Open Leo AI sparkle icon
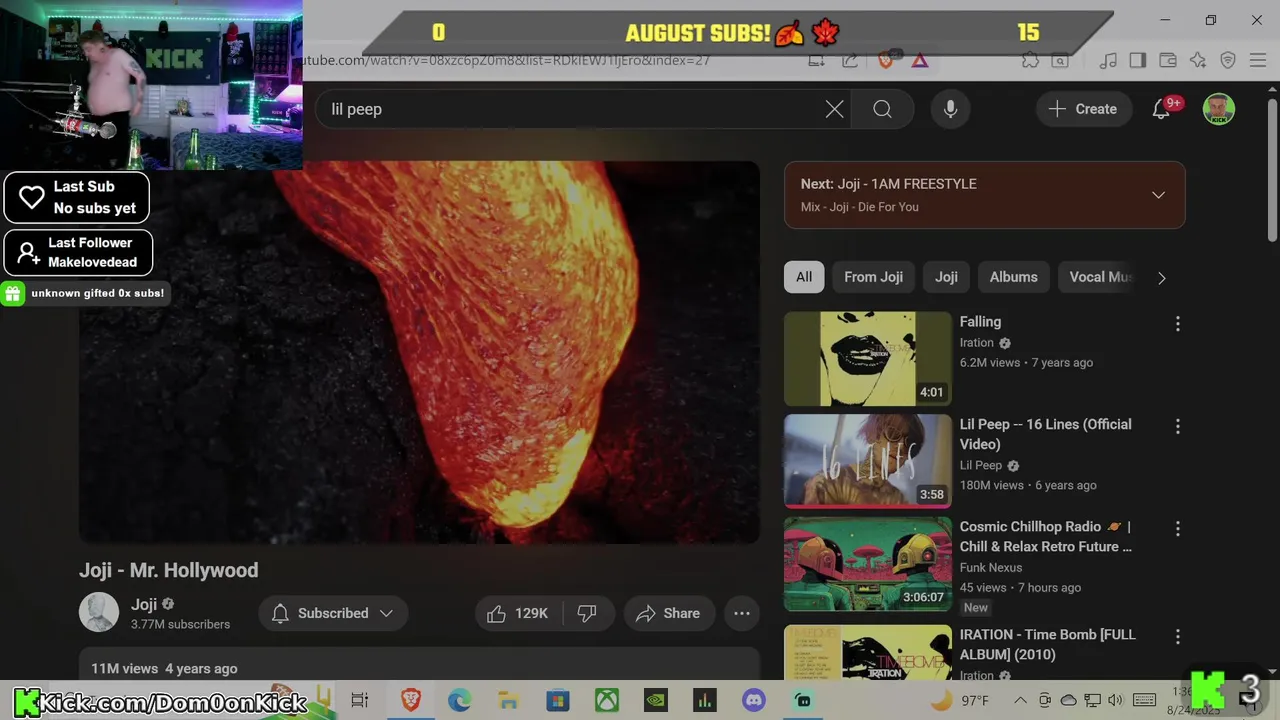 point(1198,61)
